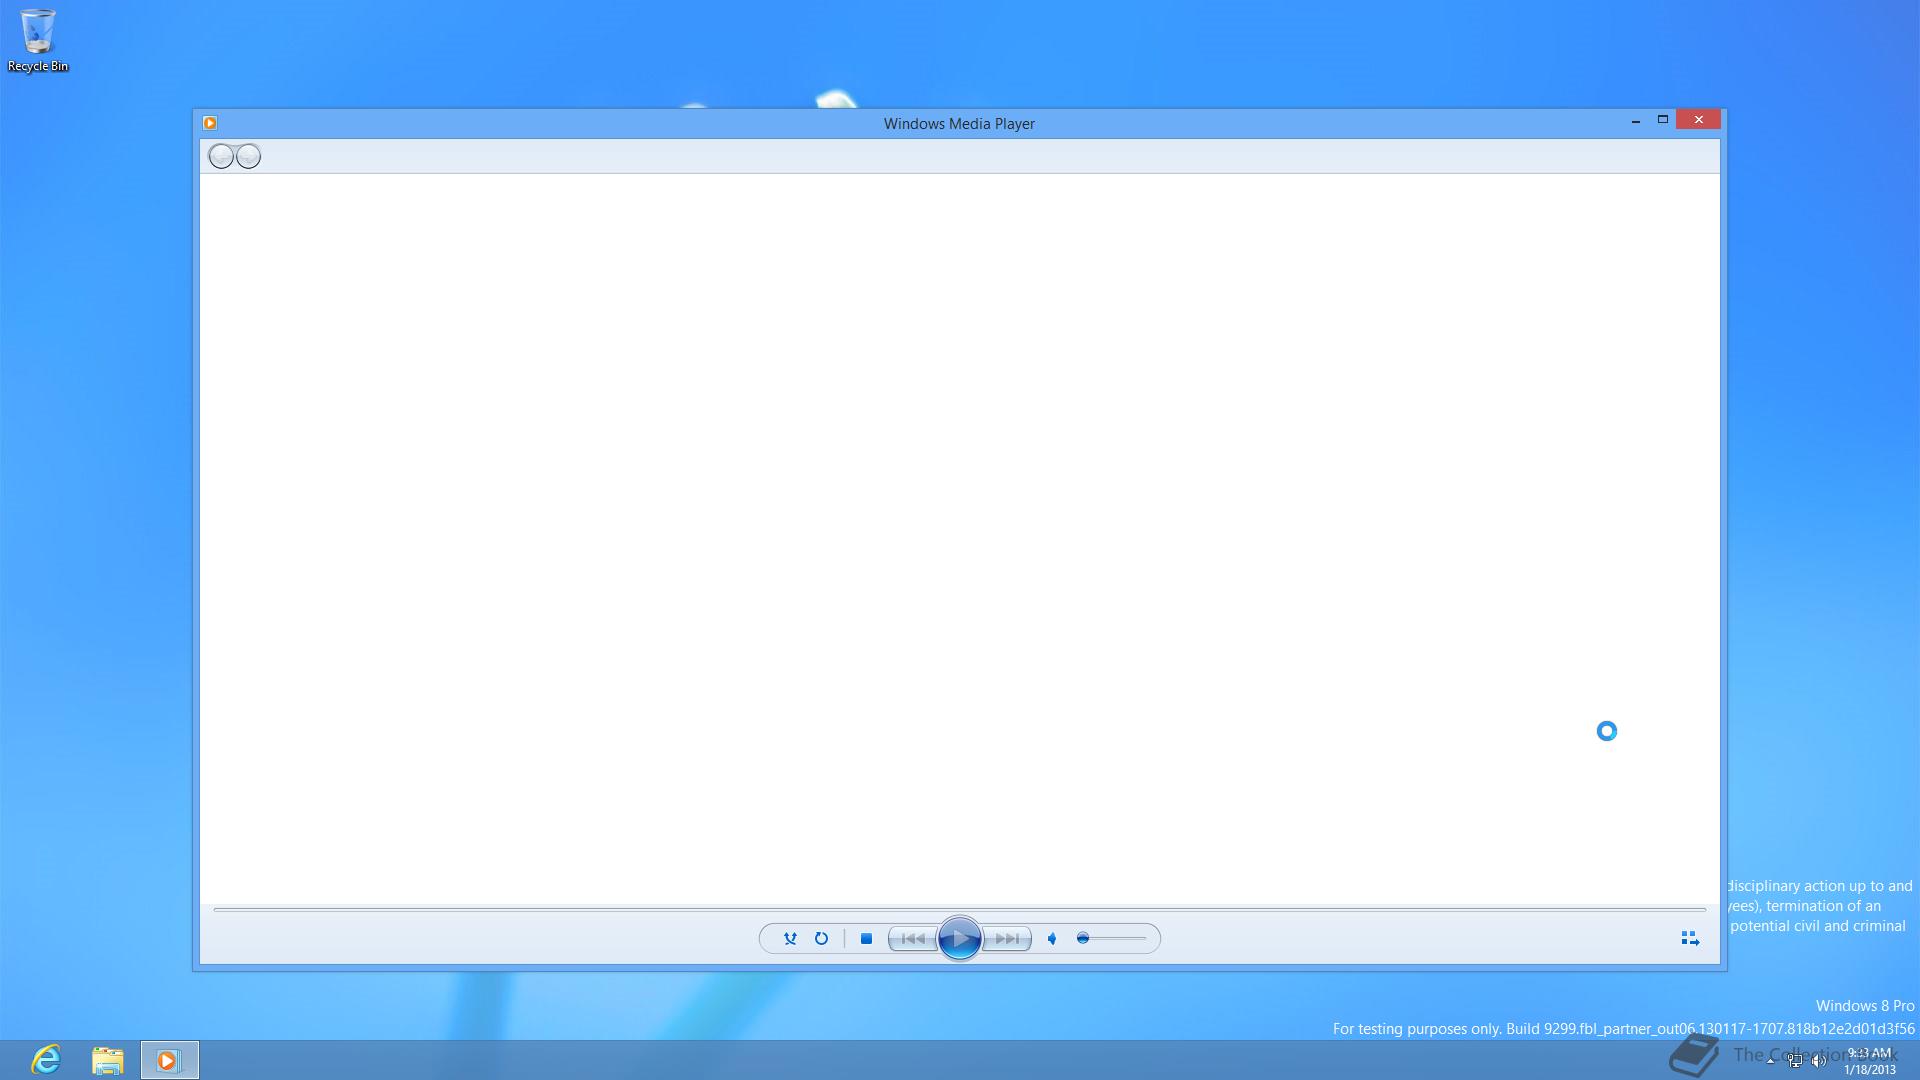Open File Explorer from the taskbar
Viewport: 1920px width, 1080px height.
pyautogui.click(x=107, y=1060)
